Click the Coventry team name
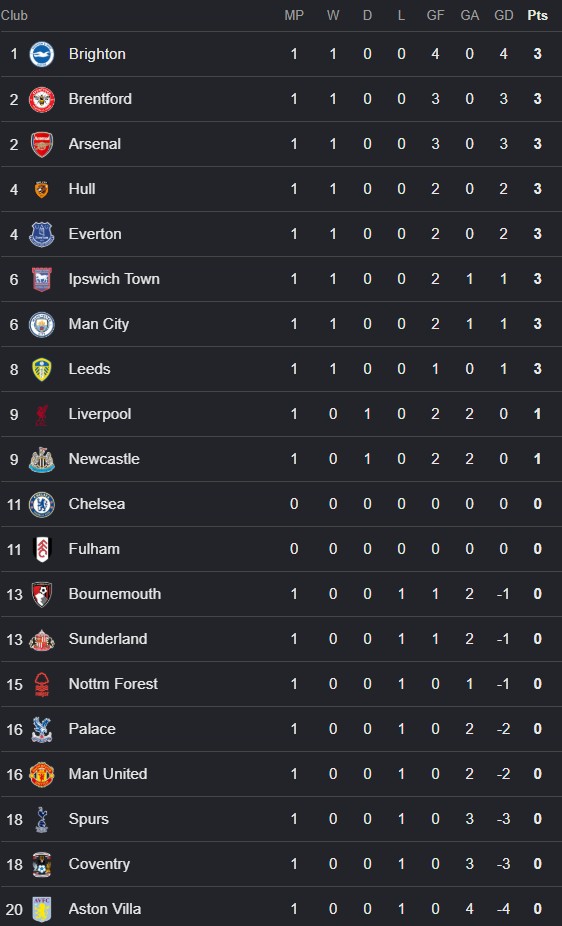562x926 pixels. click(99, 864)
